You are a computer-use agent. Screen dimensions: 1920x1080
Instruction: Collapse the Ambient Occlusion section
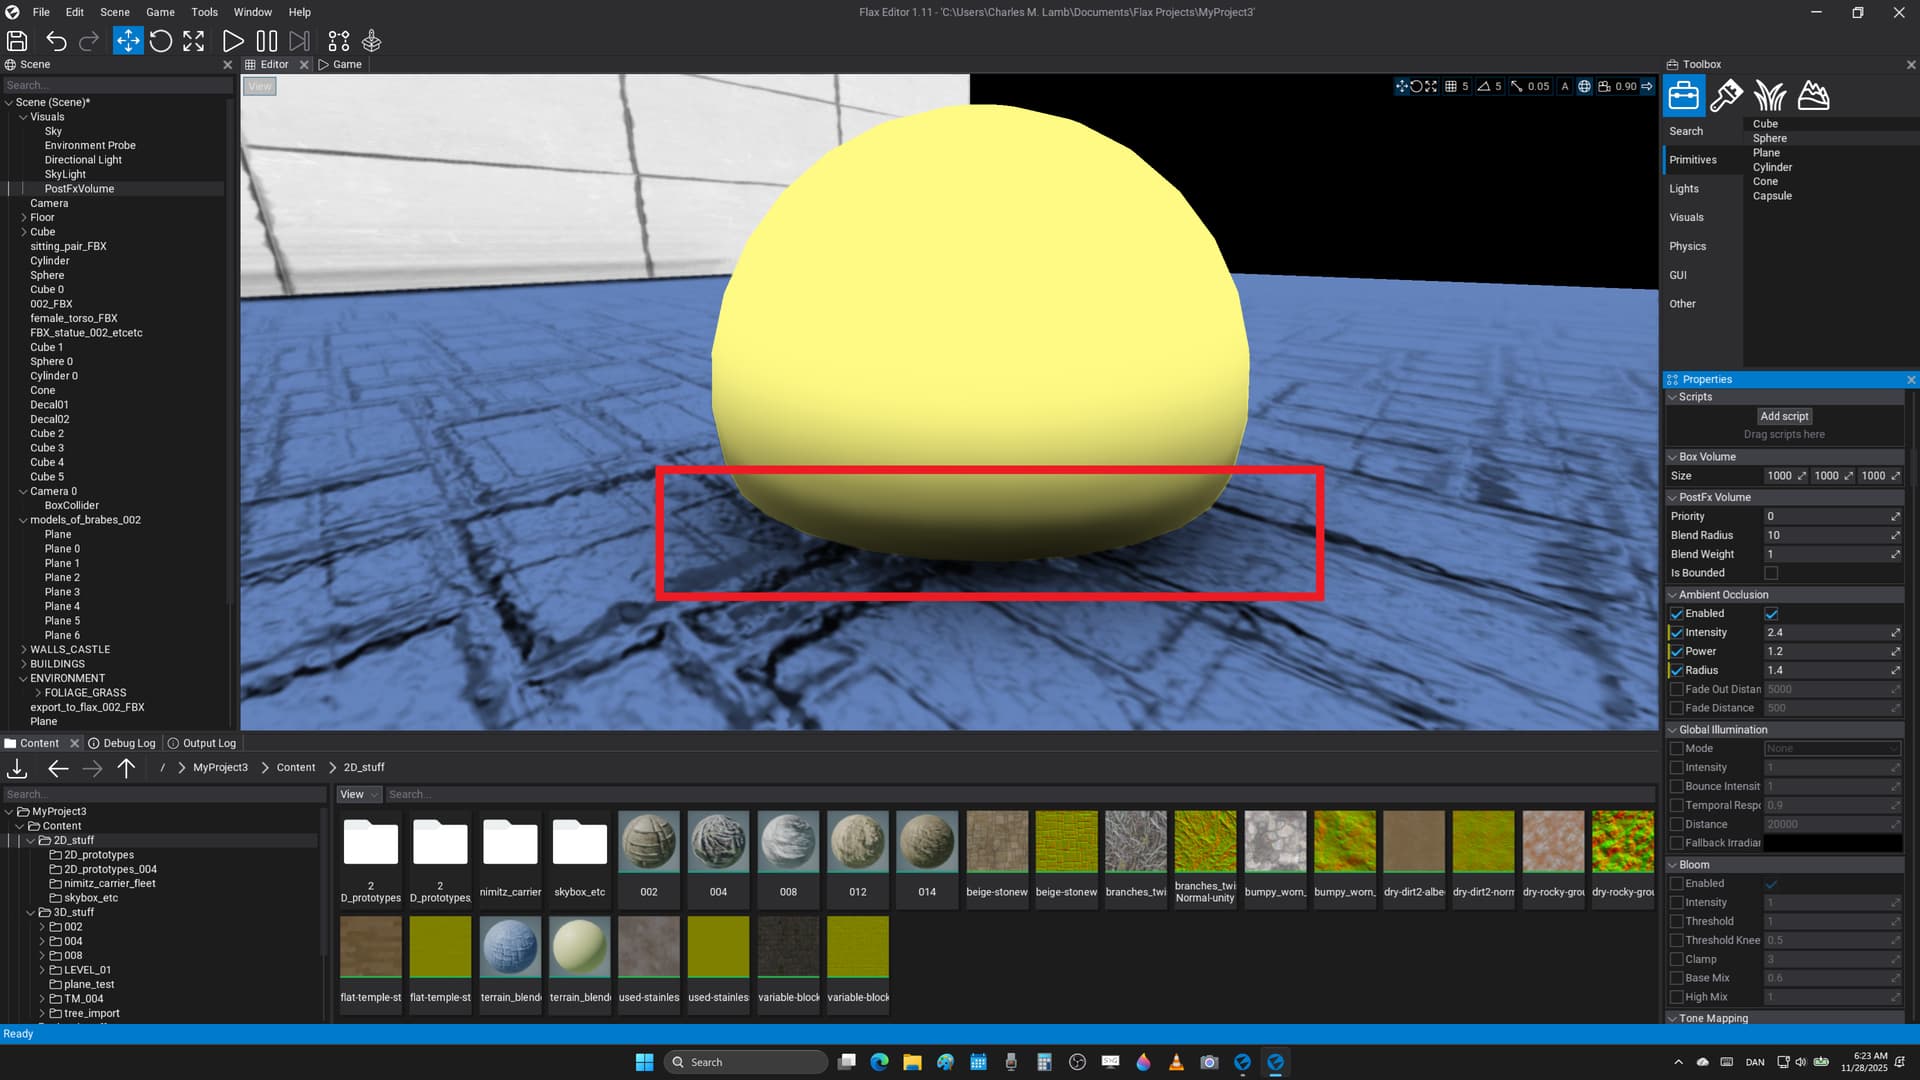pyautogui.click(x=1672, y=595)
